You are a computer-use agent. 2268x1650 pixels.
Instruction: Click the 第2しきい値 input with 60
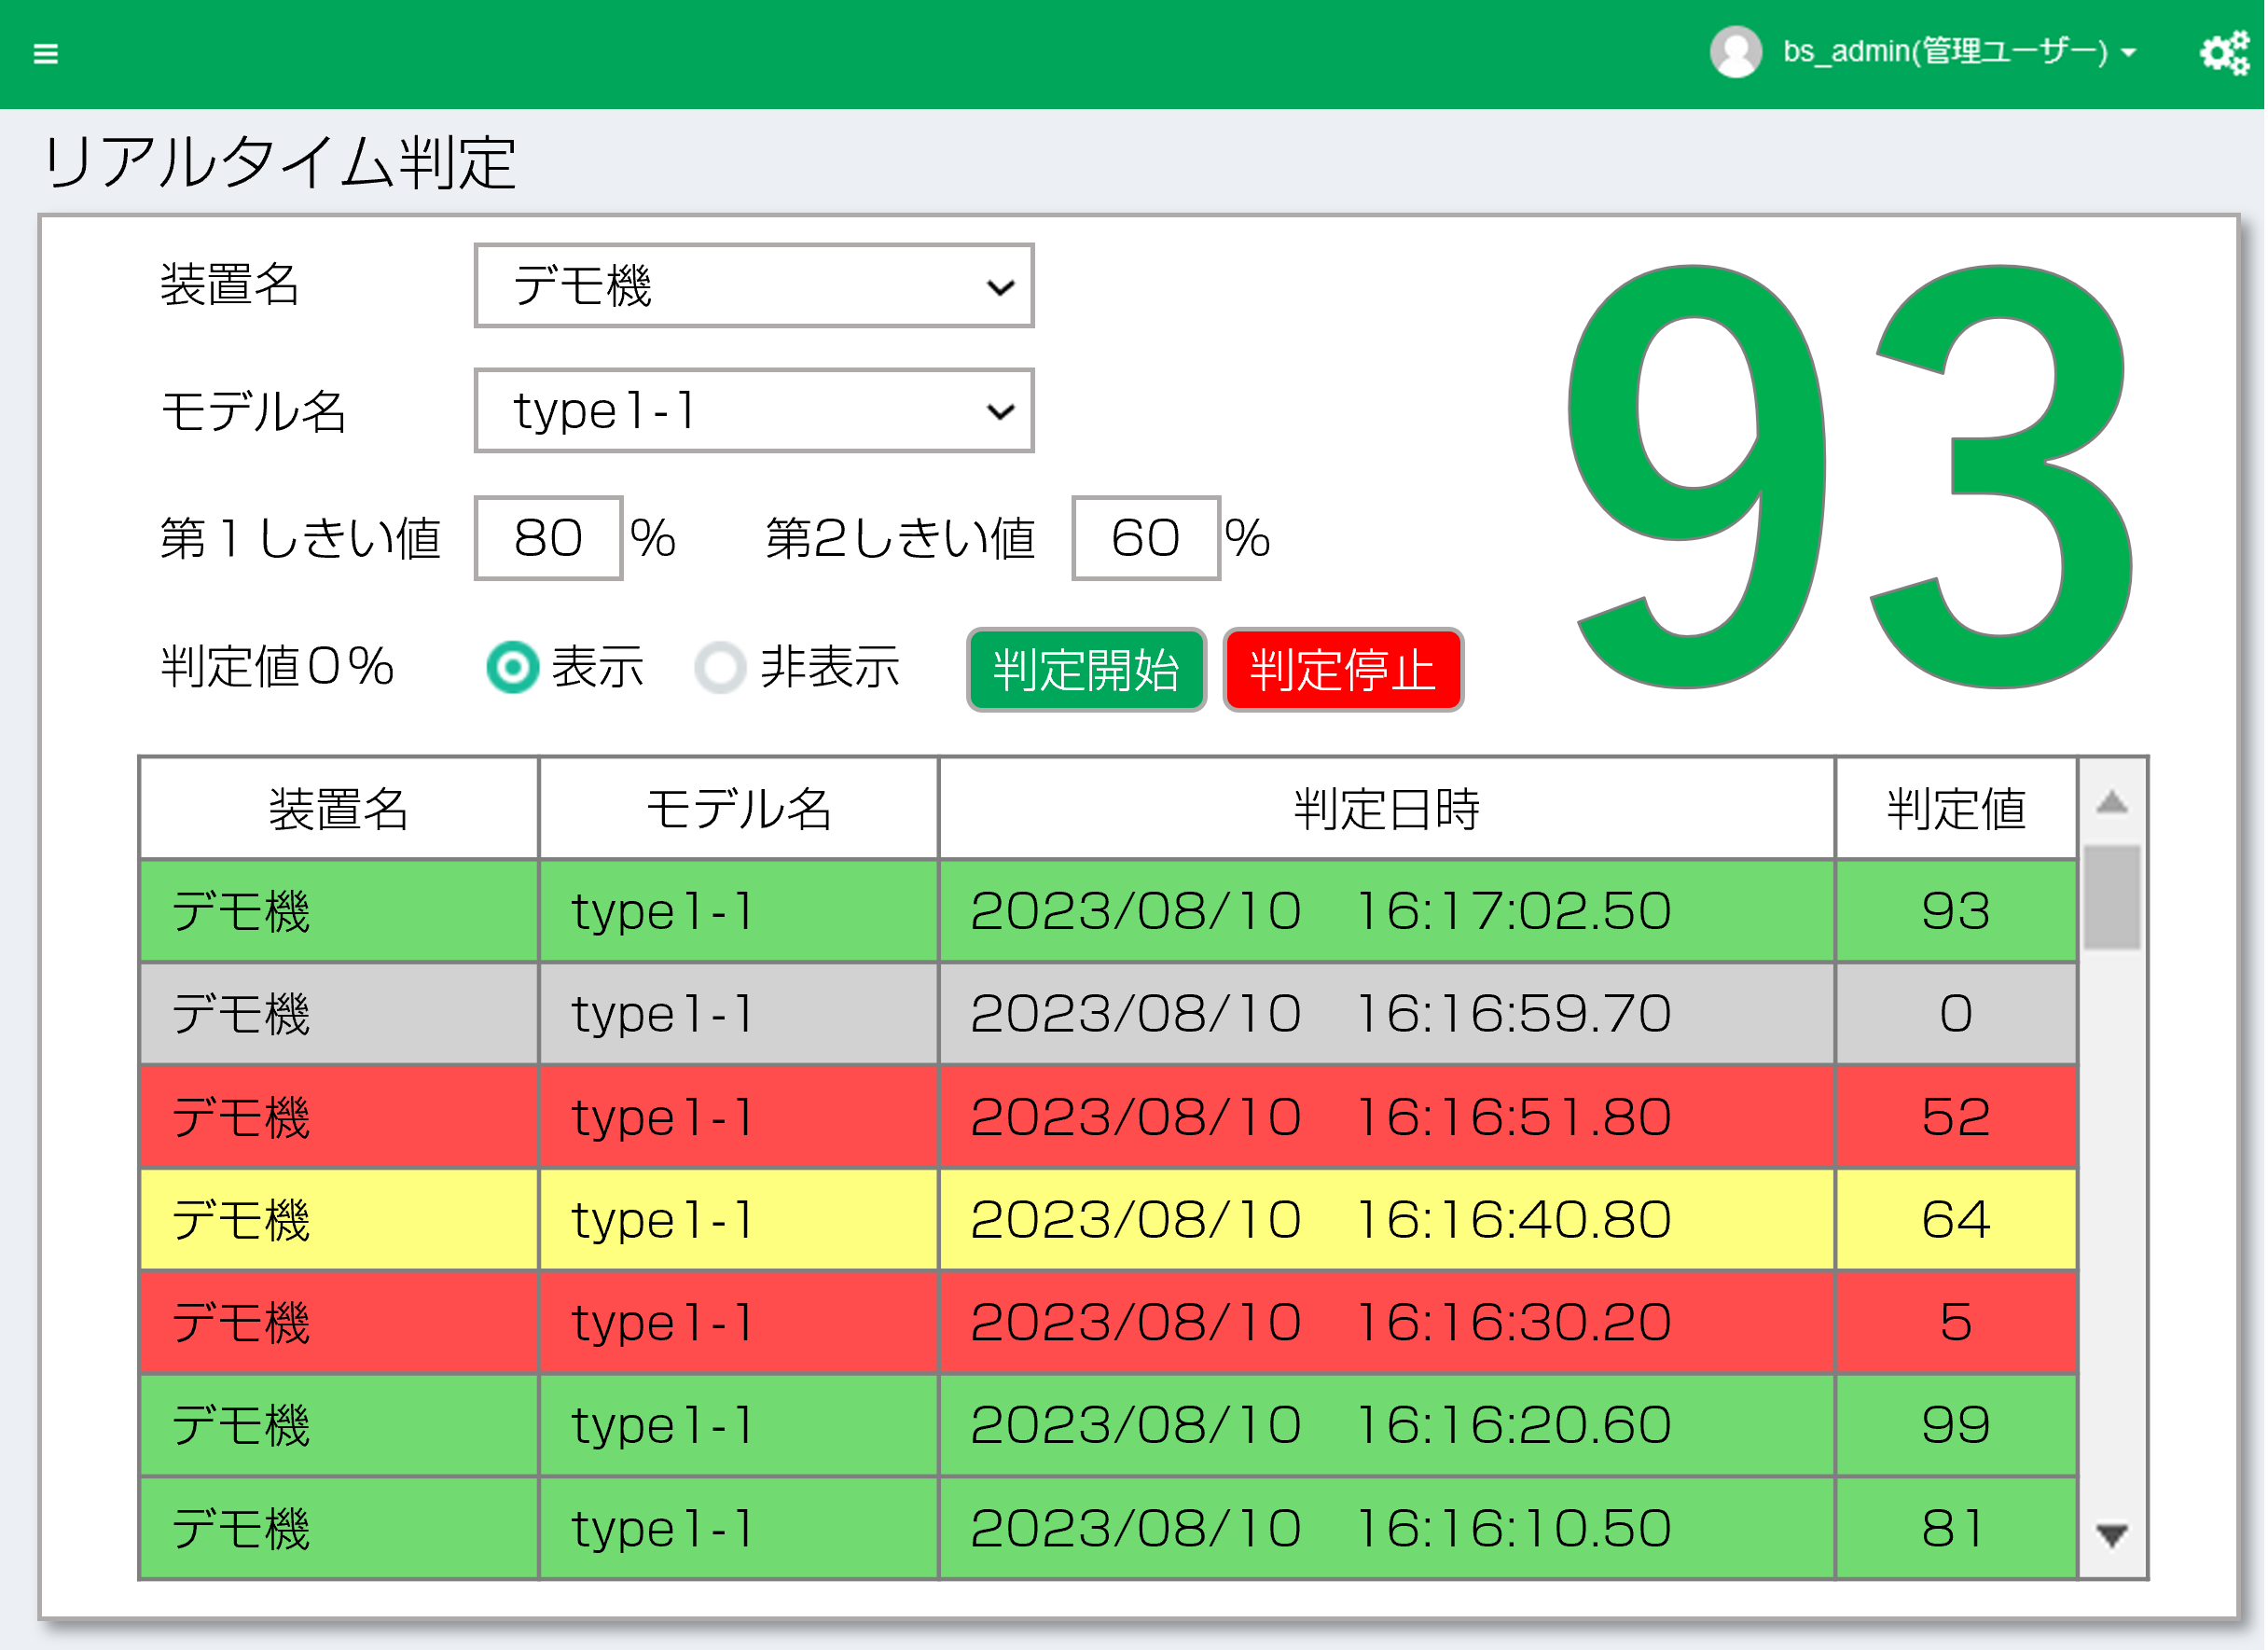click(1145, 538)
